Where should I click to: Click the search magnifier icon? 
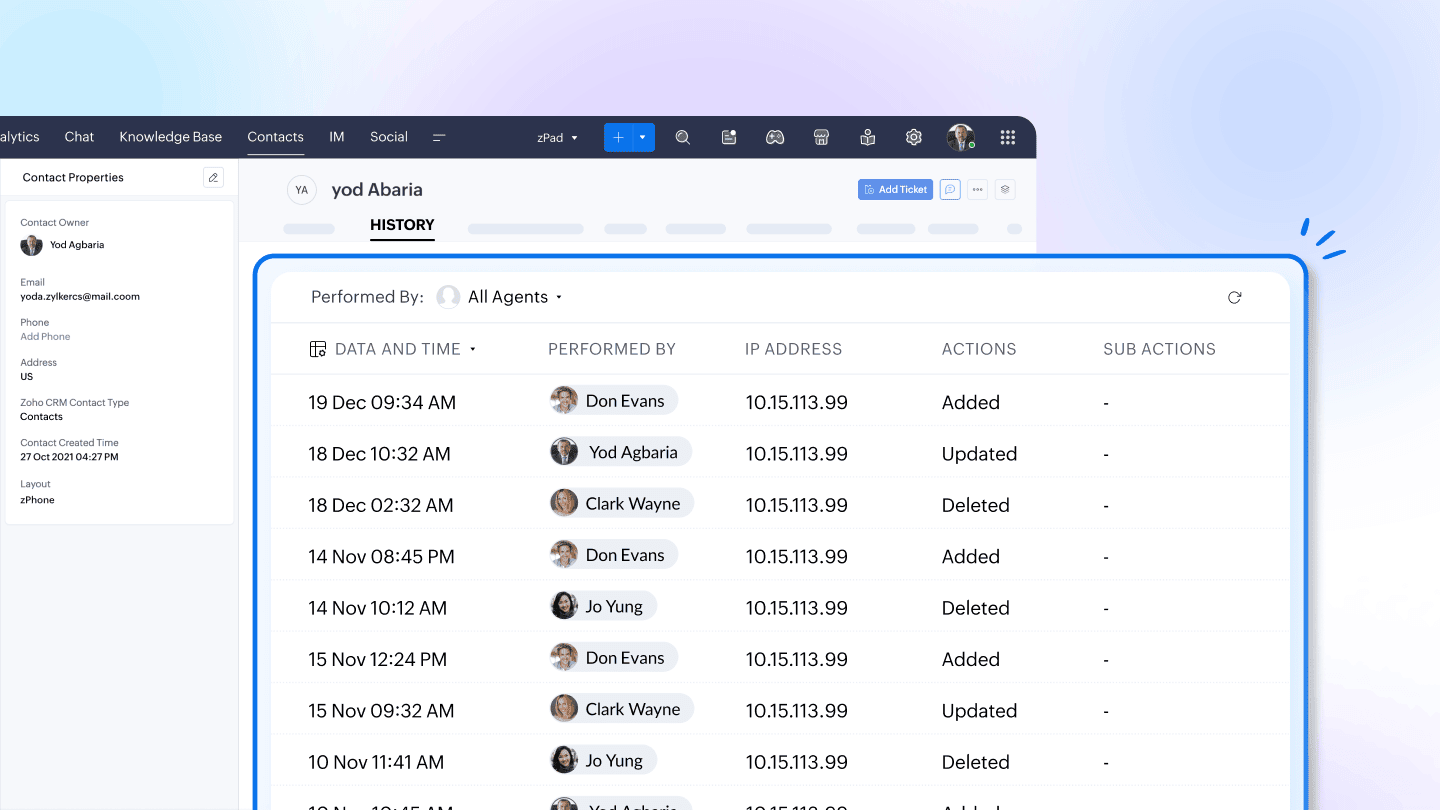[683, 138]
